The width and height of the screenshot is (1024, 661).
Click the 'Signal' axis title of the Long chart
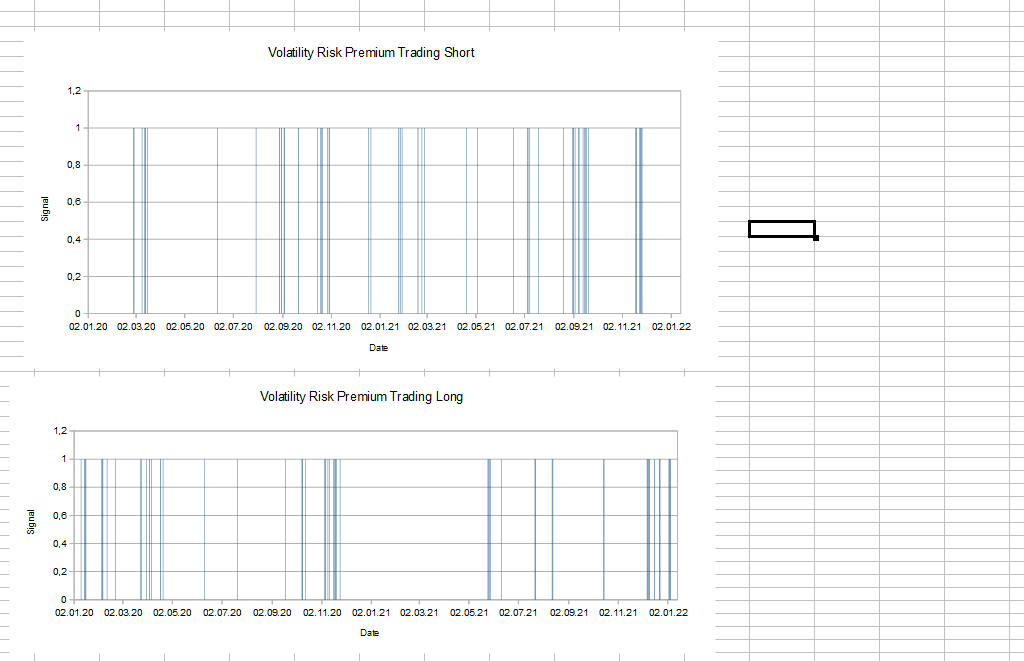[x=31, y=521]
